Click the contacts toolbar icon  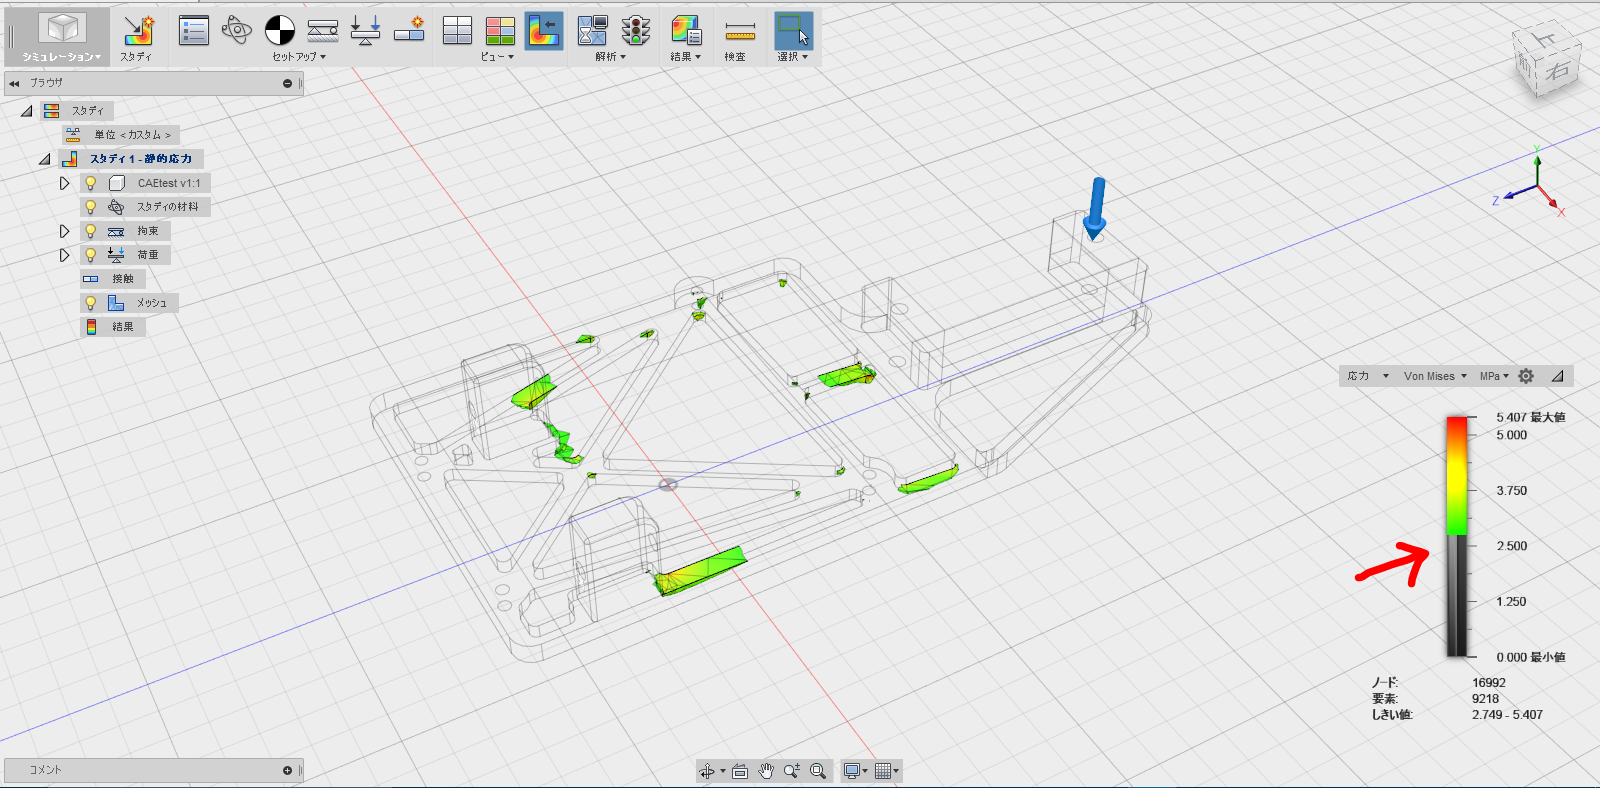409,31
